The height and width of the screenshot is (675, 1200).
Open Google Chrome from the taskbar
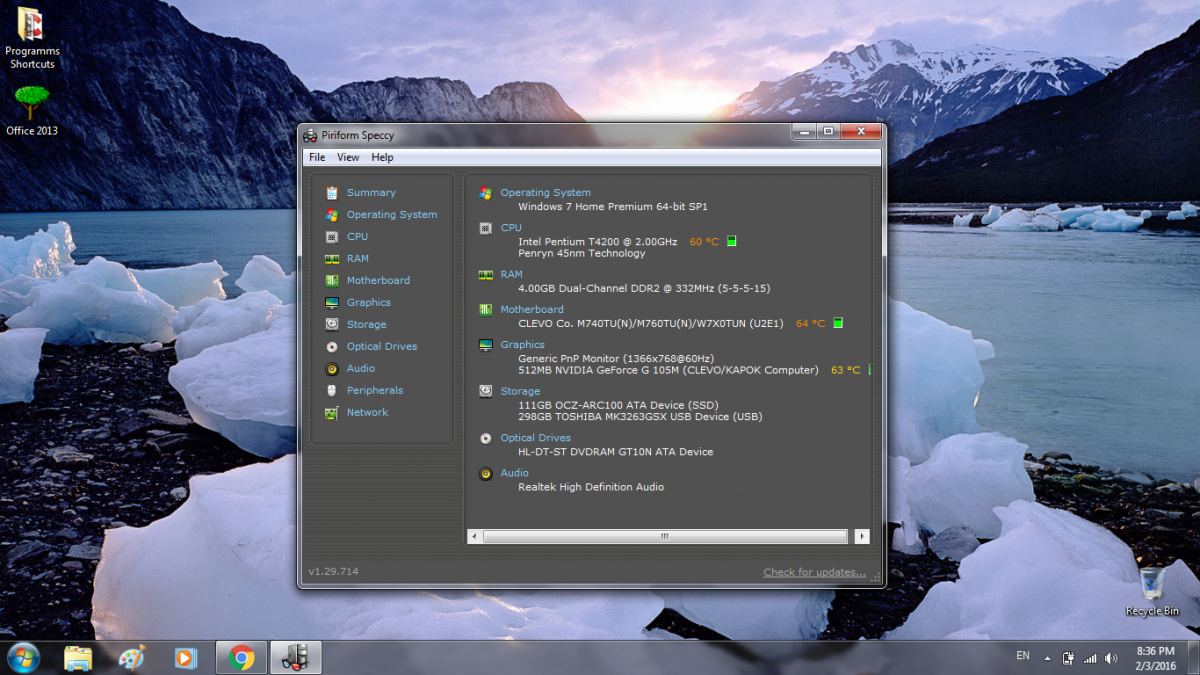click(x=241, y=657)
